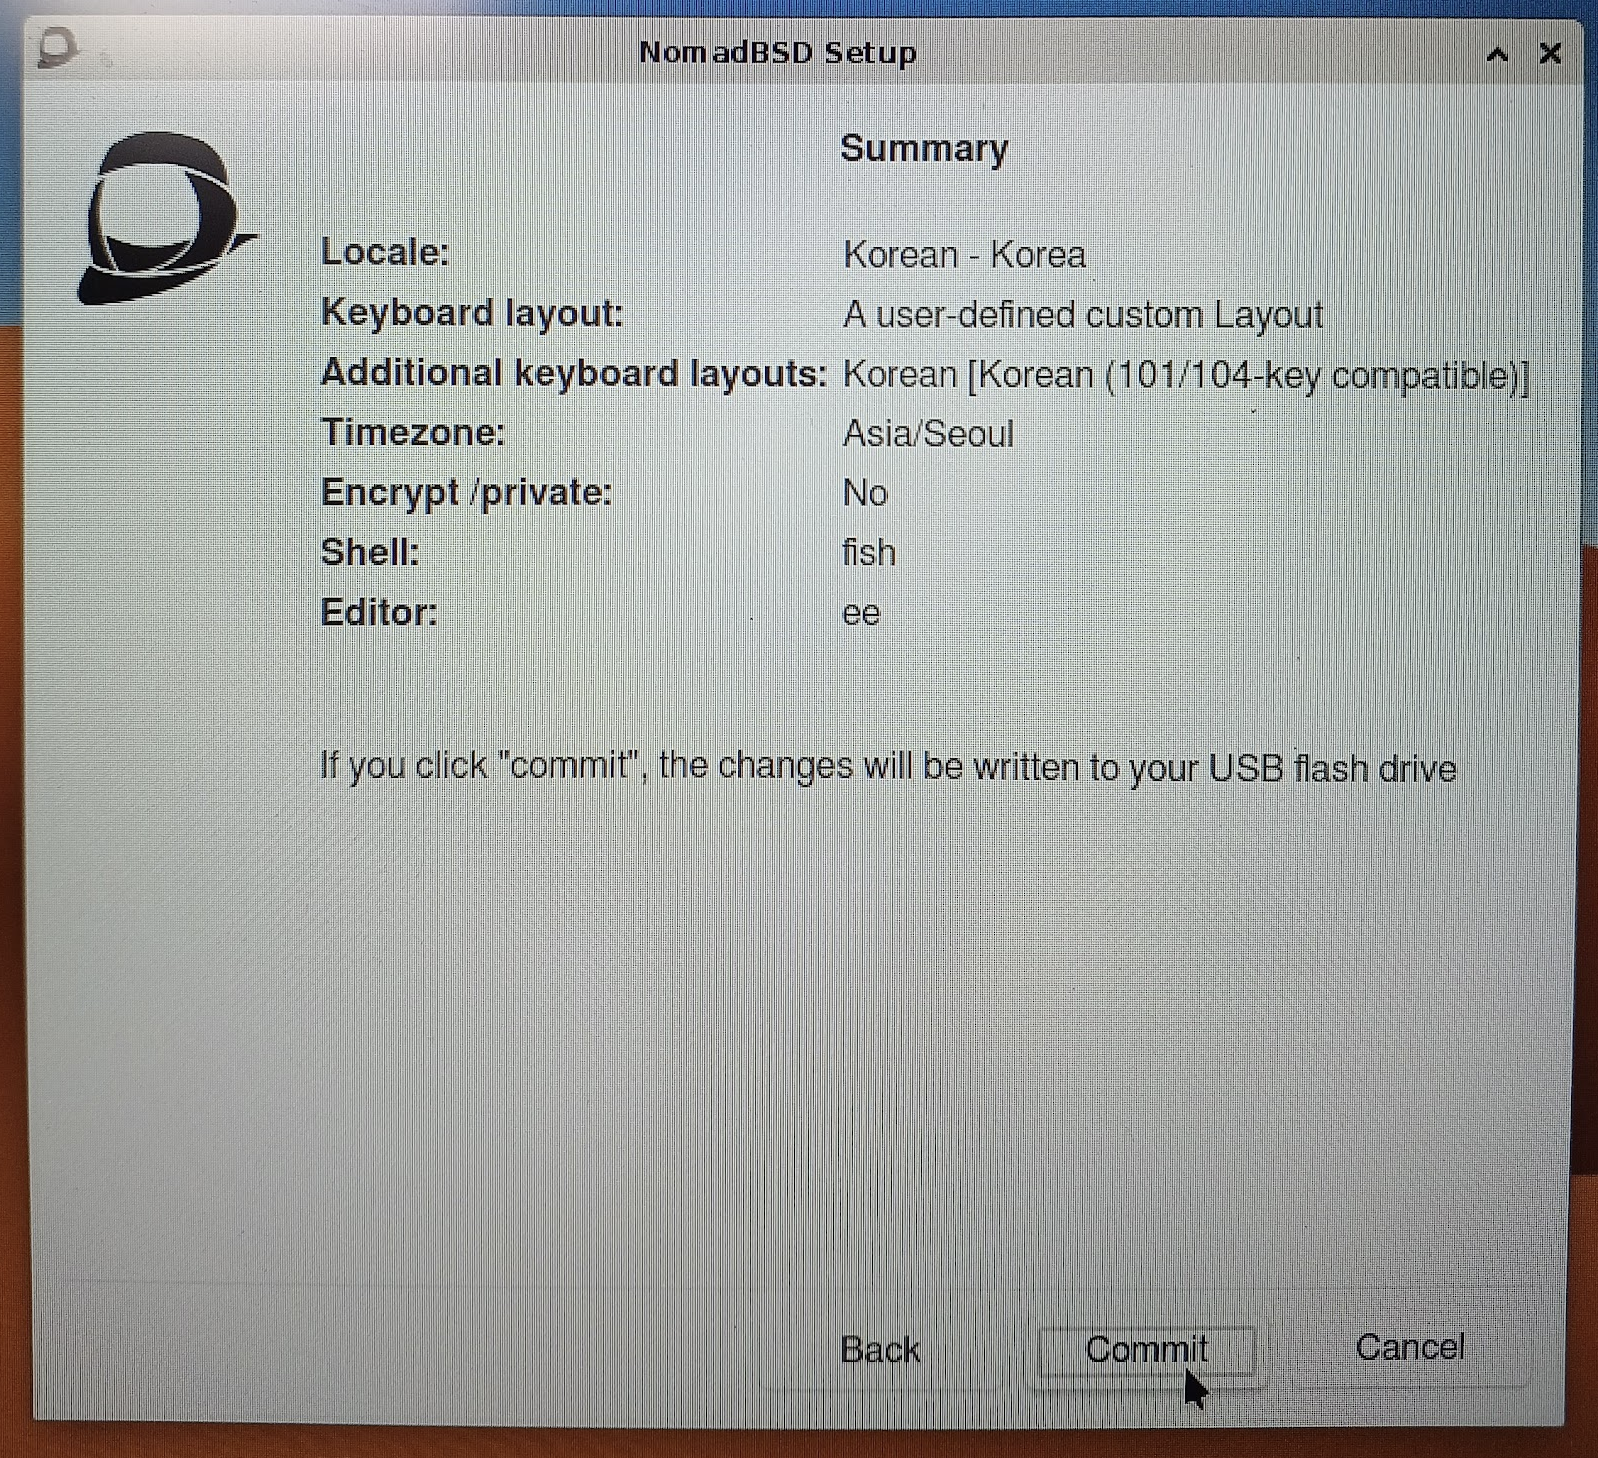Screen dimensions: 1598x1458
Task: Close the NomadBSD Setup window
Action: tap(1550, 53)
